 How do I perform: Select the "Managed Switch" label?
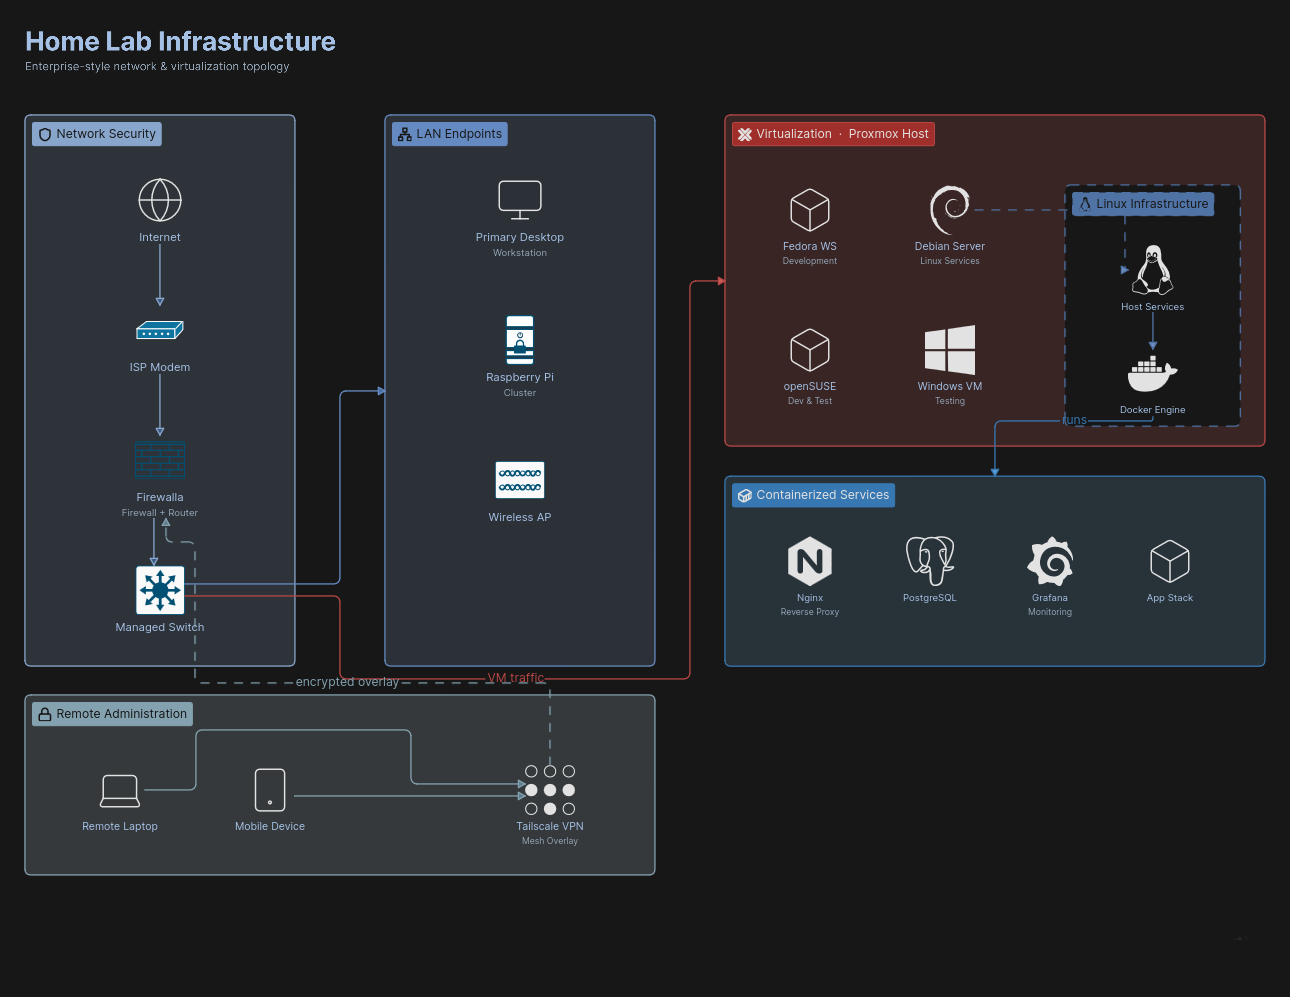pos(160,628)
